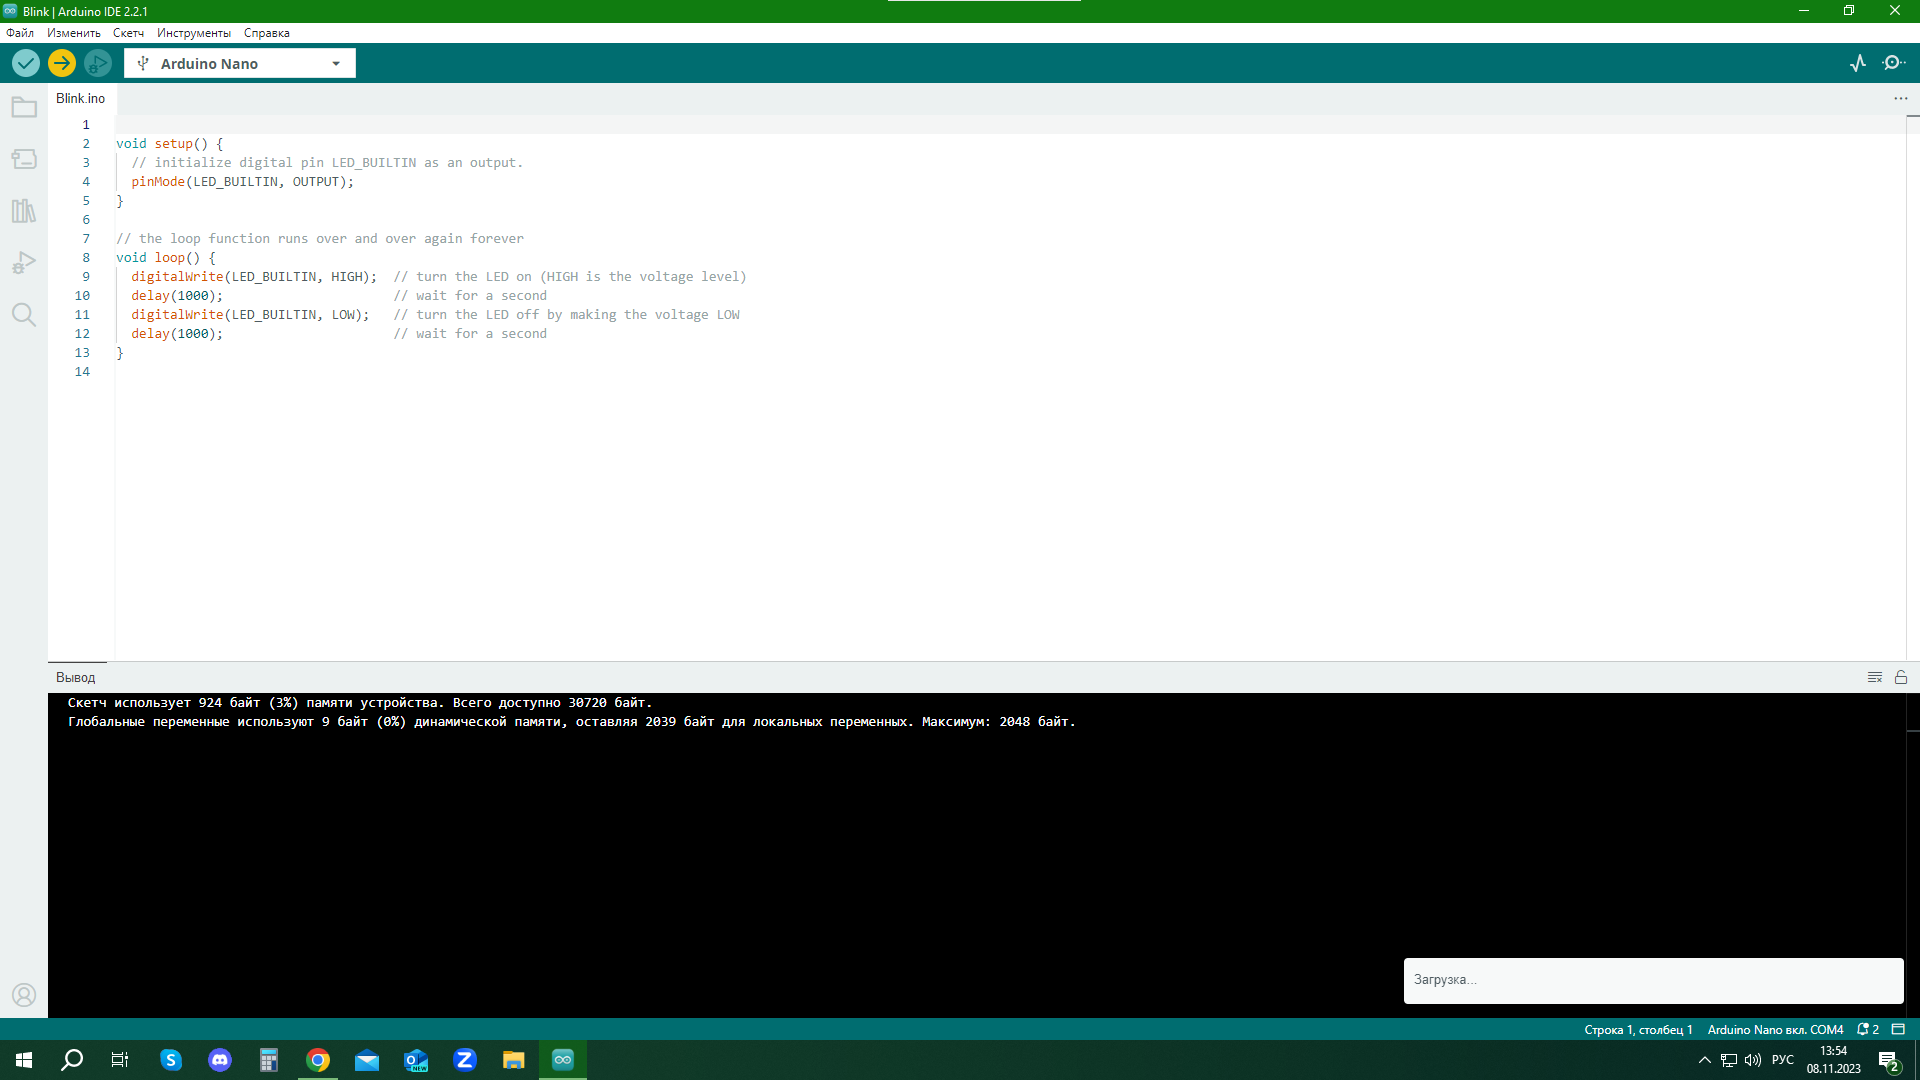Open the account profile icon in sidebar

click(24, 995)
